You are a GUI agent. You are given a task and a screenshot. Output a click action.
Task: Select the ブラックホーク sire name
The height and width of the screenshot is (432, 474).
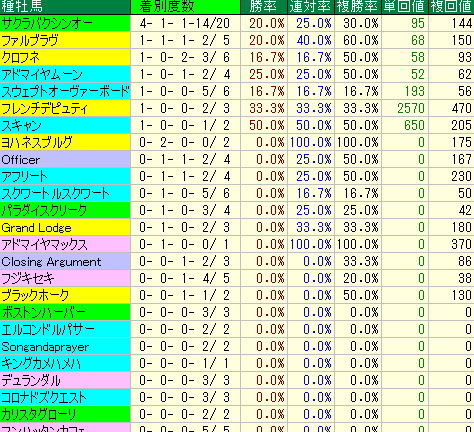point(65,295)
